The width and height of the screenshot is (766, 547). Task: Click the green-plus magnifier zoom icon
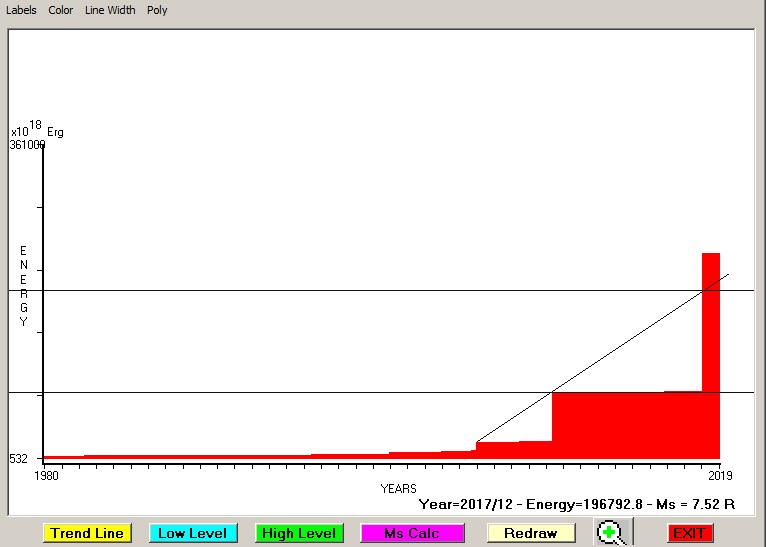(x=610, y=533)
